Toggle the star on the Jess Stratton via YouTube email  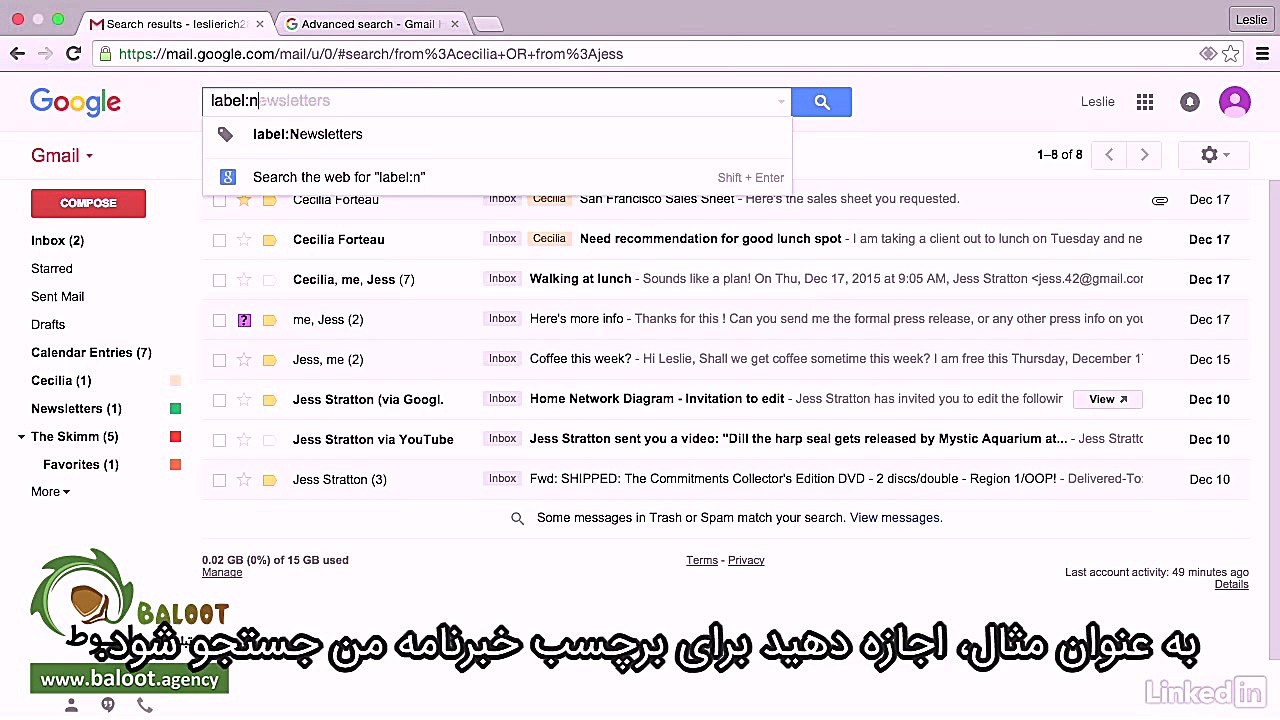244,440
